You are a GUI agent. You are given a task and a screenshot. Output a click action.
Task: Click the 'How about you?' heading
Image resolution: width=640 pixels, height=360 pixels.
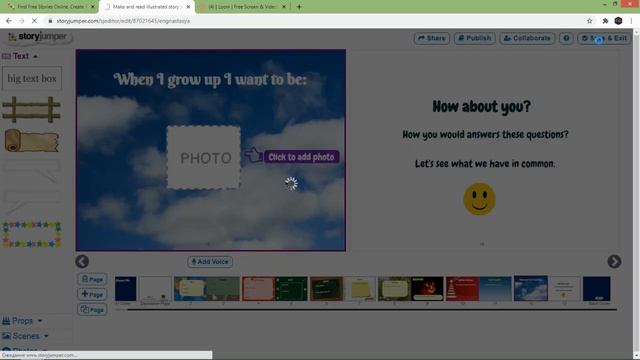tap(481, 107)
